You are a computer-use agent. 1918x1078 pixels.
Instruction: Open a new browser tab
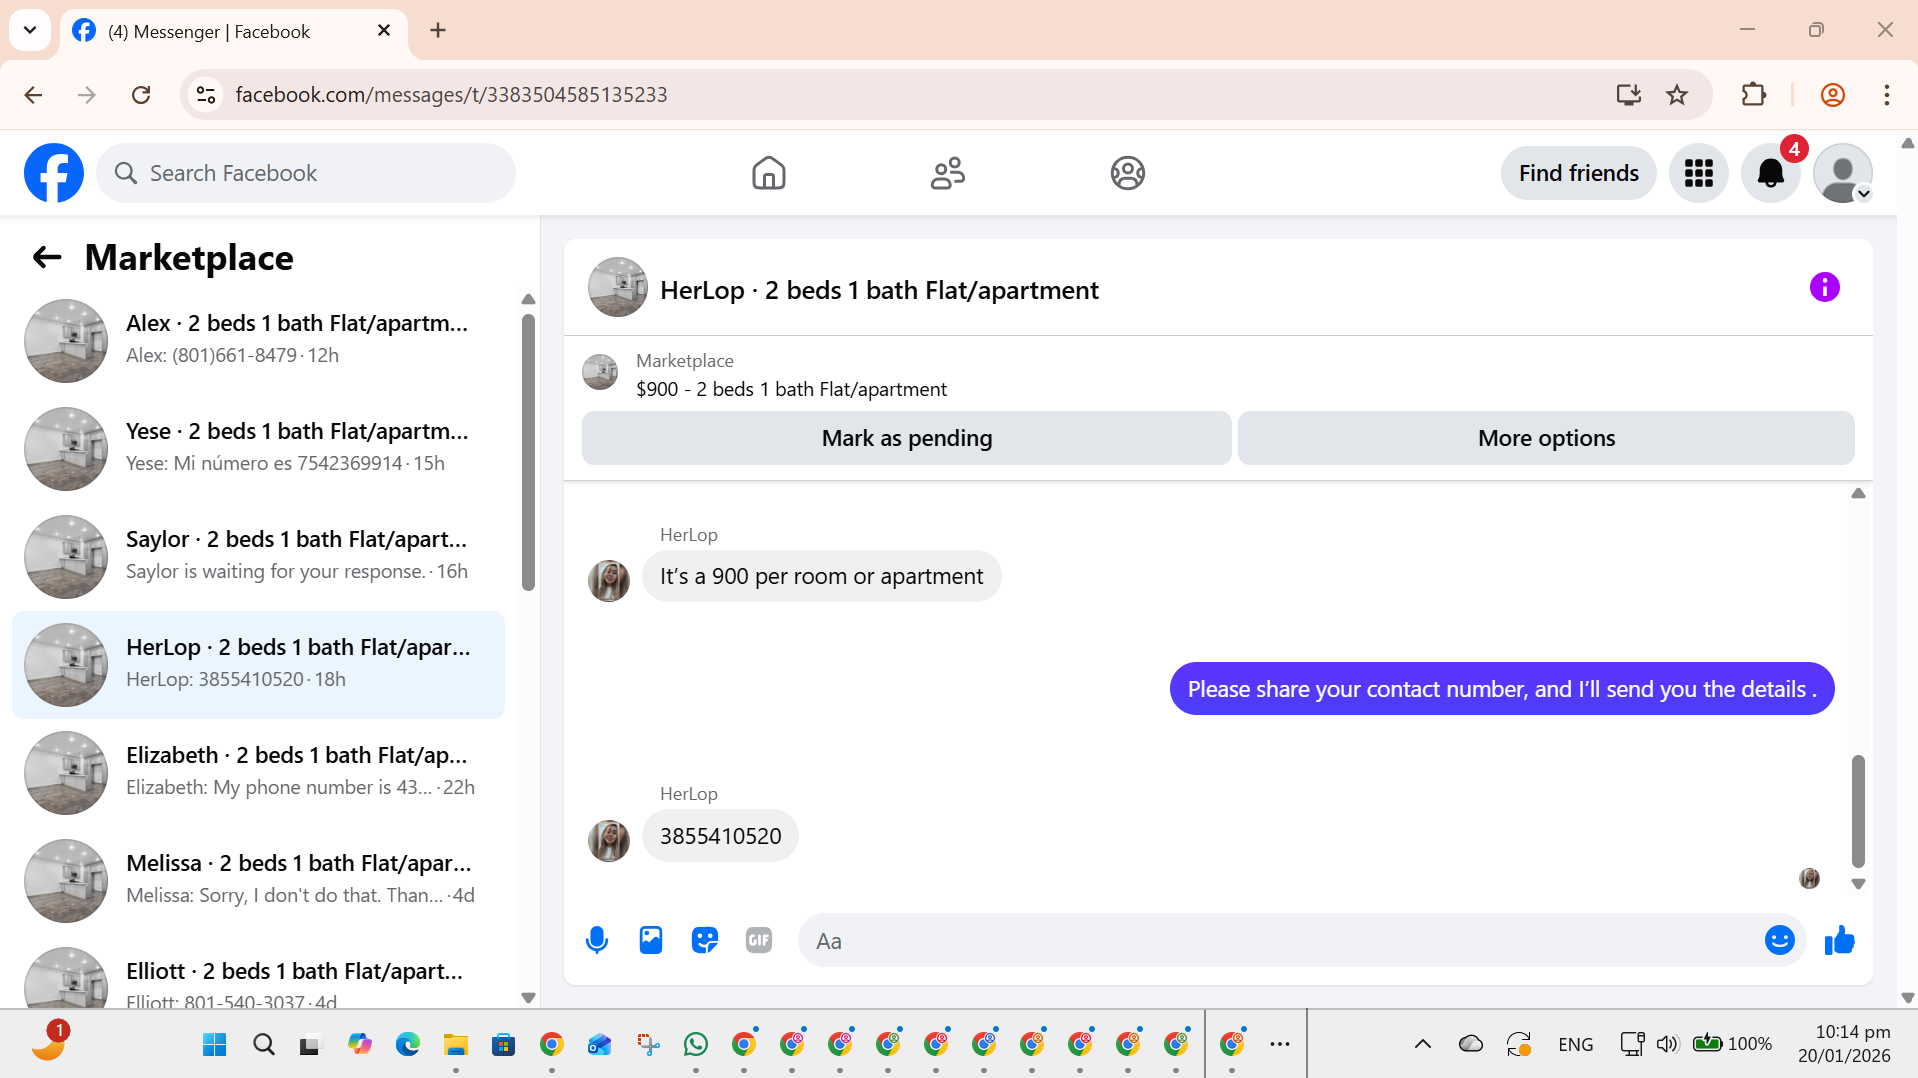point(438,31)
